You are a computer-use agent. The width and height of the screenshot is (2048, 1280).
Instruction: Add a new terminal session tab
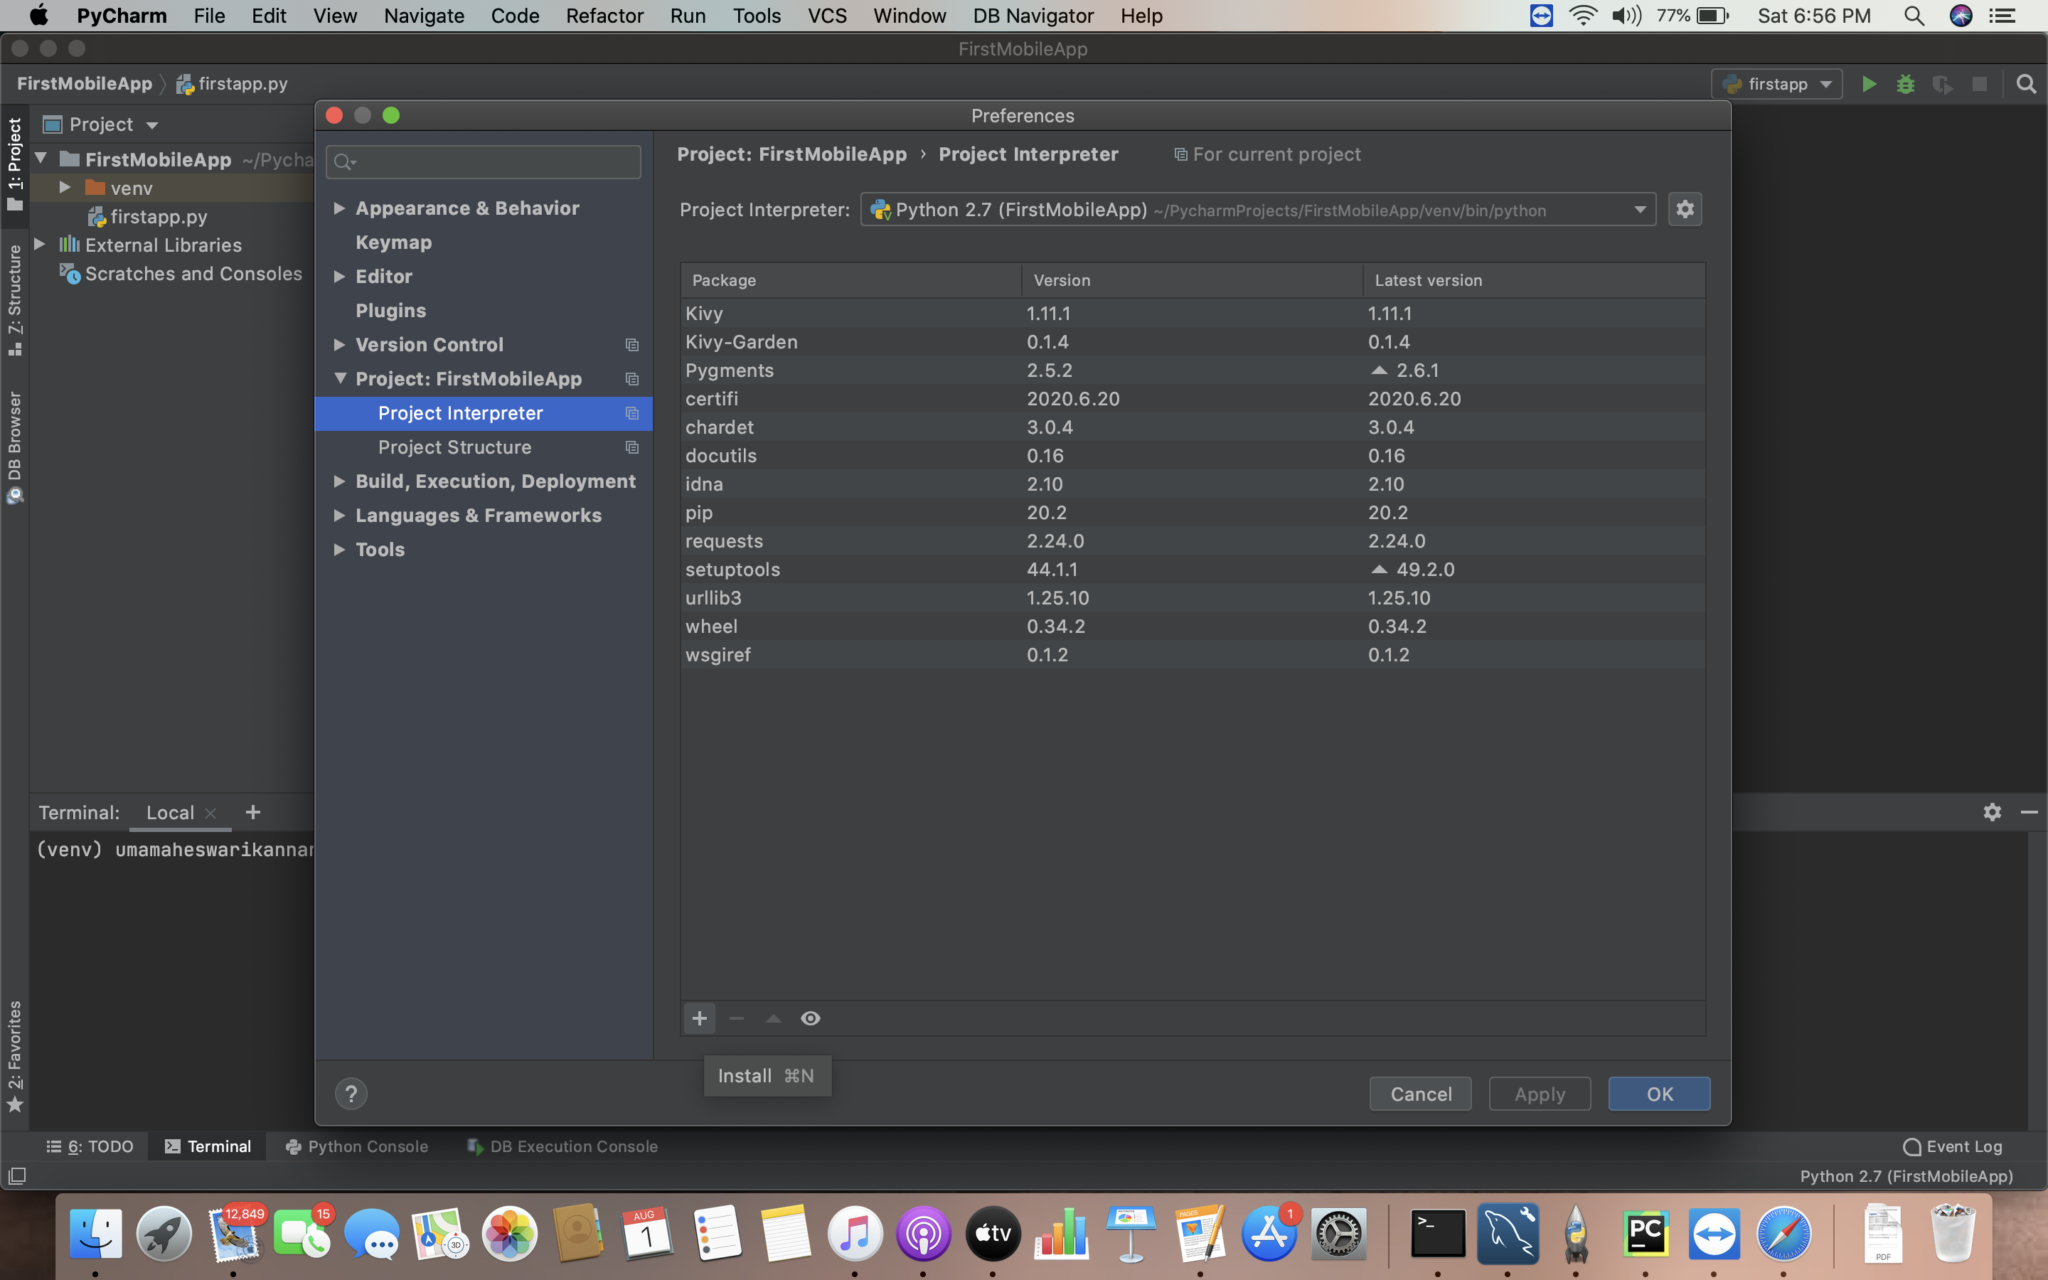[x=253, y=812]
